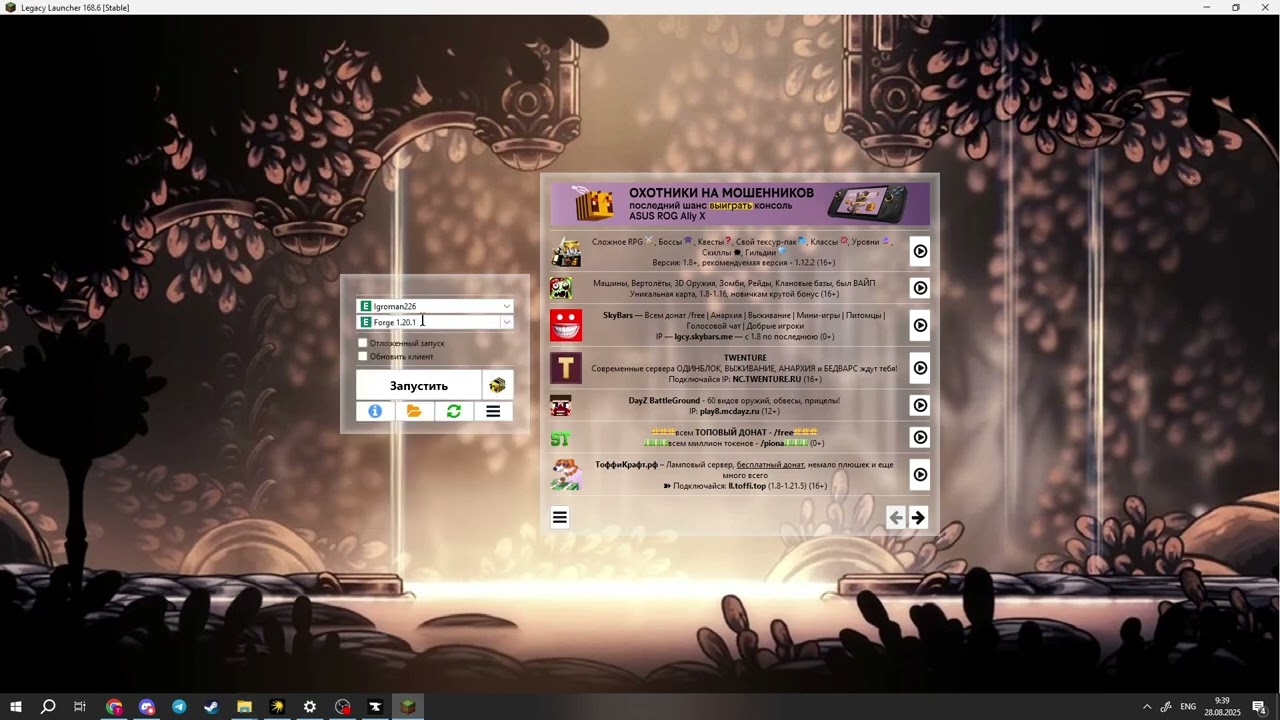
Task: Open taskbar search
Action: click(x=47, y=707)
